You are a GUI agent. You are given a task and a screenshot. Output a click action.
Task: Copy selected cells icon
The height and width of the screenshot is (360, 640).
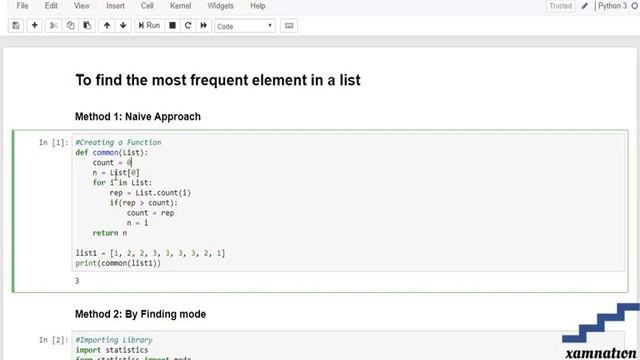tap(70, 26)
